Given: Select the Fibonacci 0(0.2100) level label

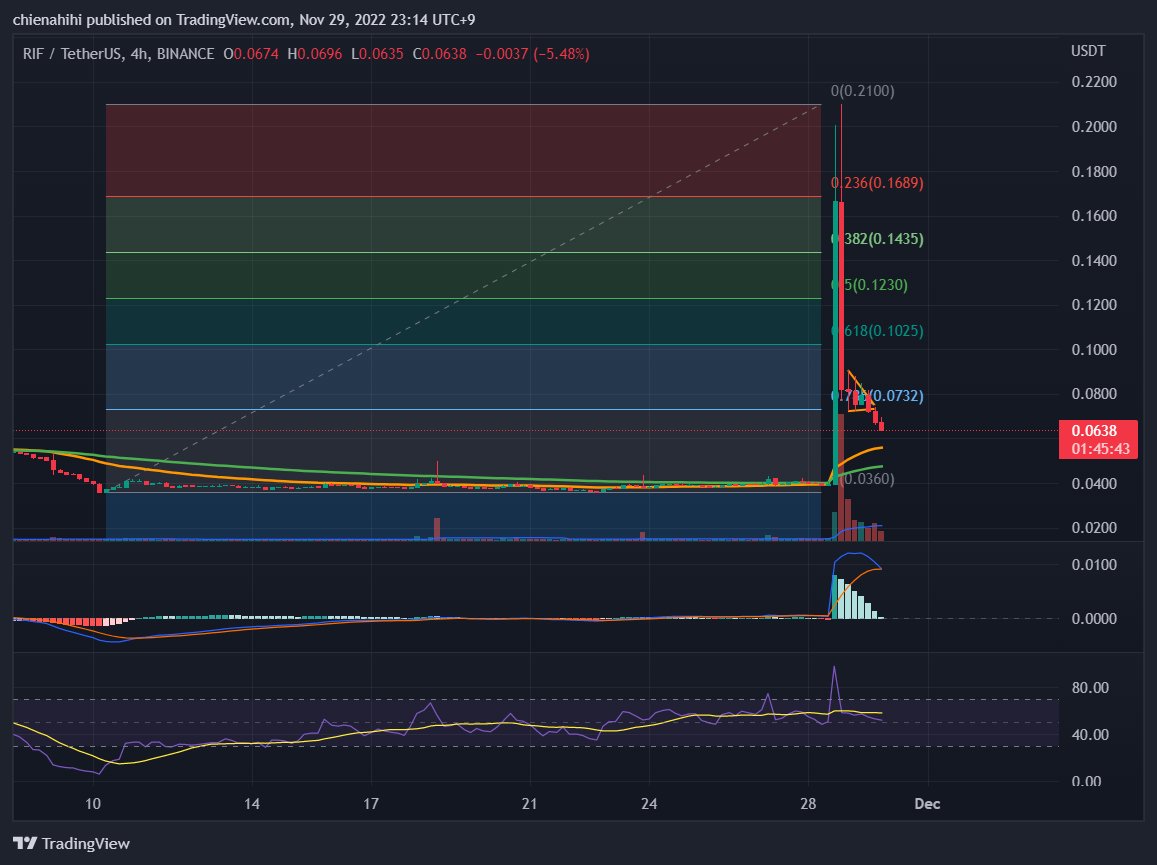Looking at the screenshot, I should pos(862,91).
